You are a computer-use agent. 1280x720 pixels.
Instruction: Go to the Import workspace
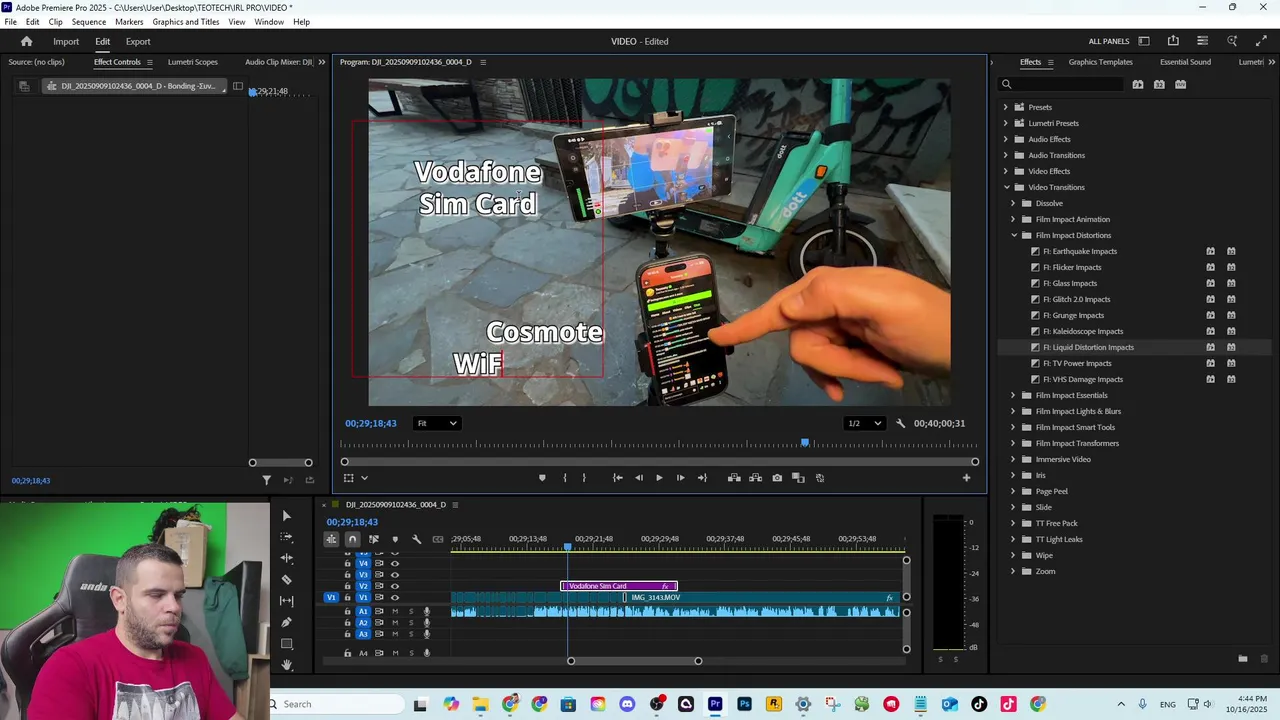click(66, 41)
